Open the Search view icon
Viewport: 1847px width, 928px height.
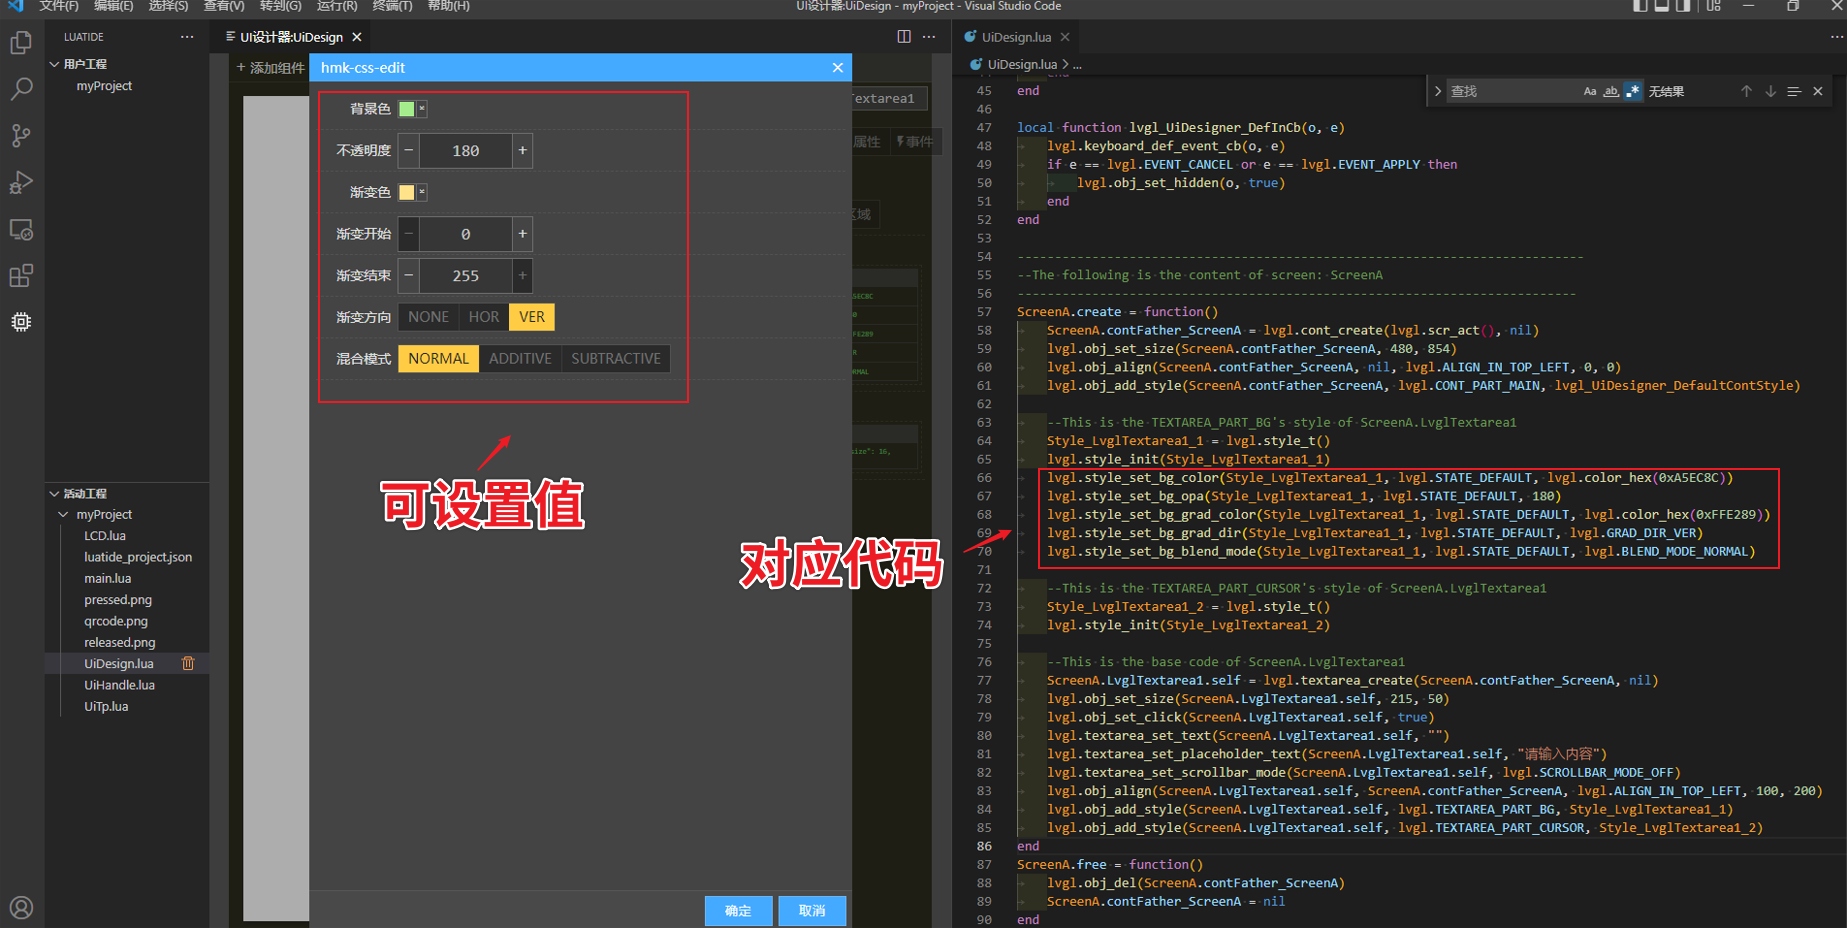click(21, 89)
